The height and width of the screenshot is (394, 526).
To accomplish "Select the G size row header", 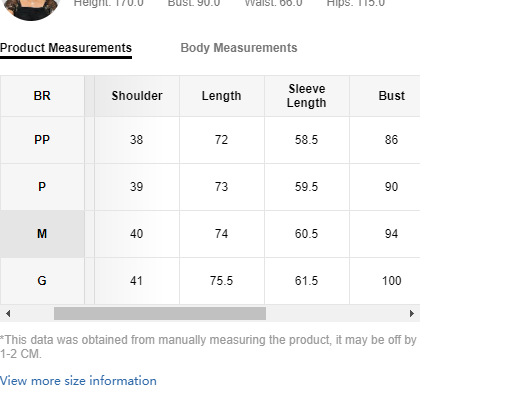I will pyautogui.click(x=42, y=281).
